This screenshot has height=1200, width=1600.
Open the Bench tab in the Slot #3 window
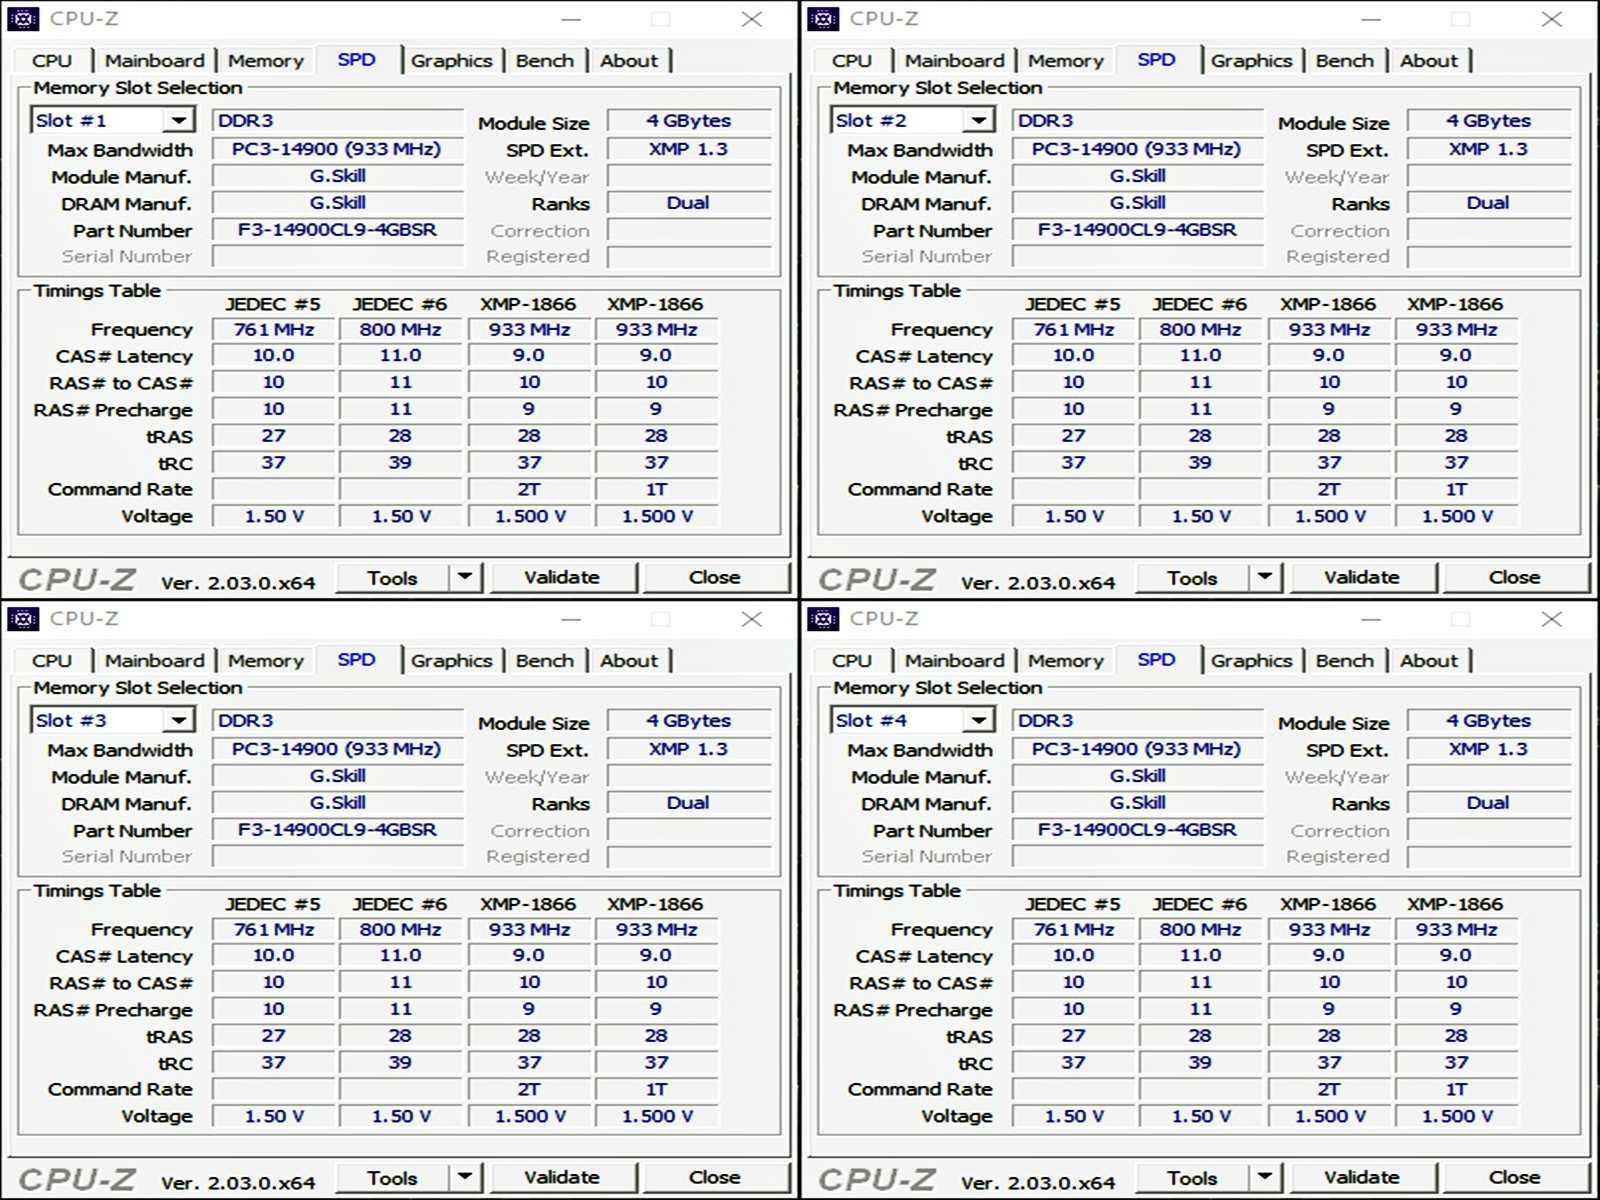click(545, 661)
